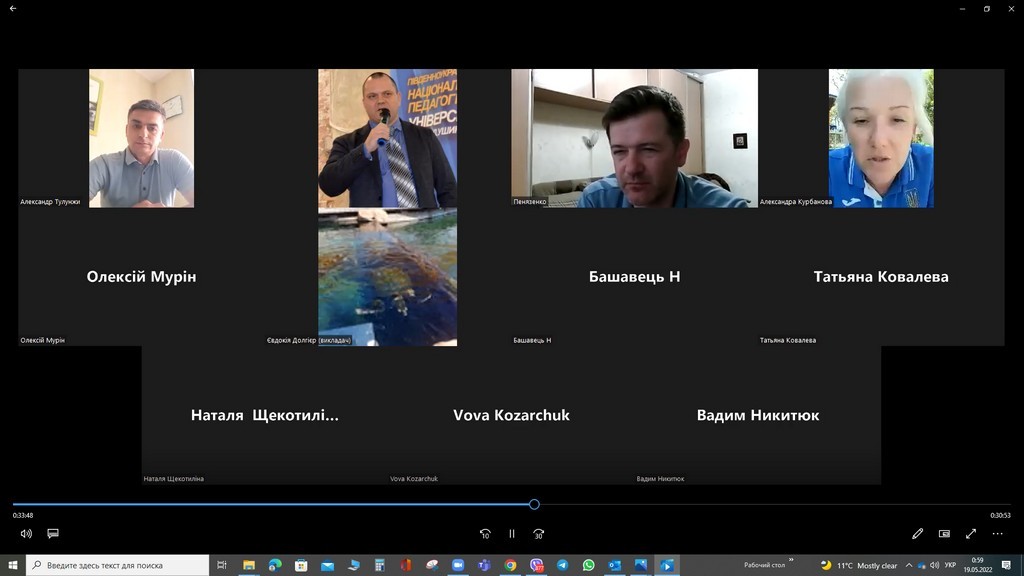Show hidden system tray icons

click(x=908, y=566)
